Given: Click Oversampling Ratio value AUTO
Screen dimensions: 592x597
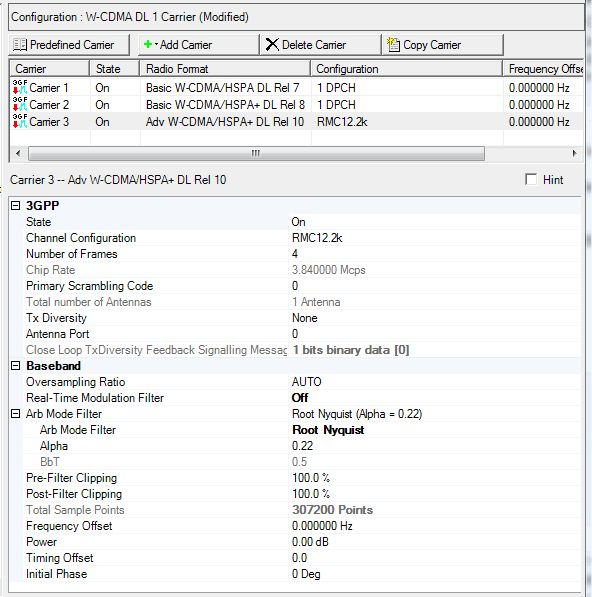Looking at the screenshot, I should pos(306,382).
